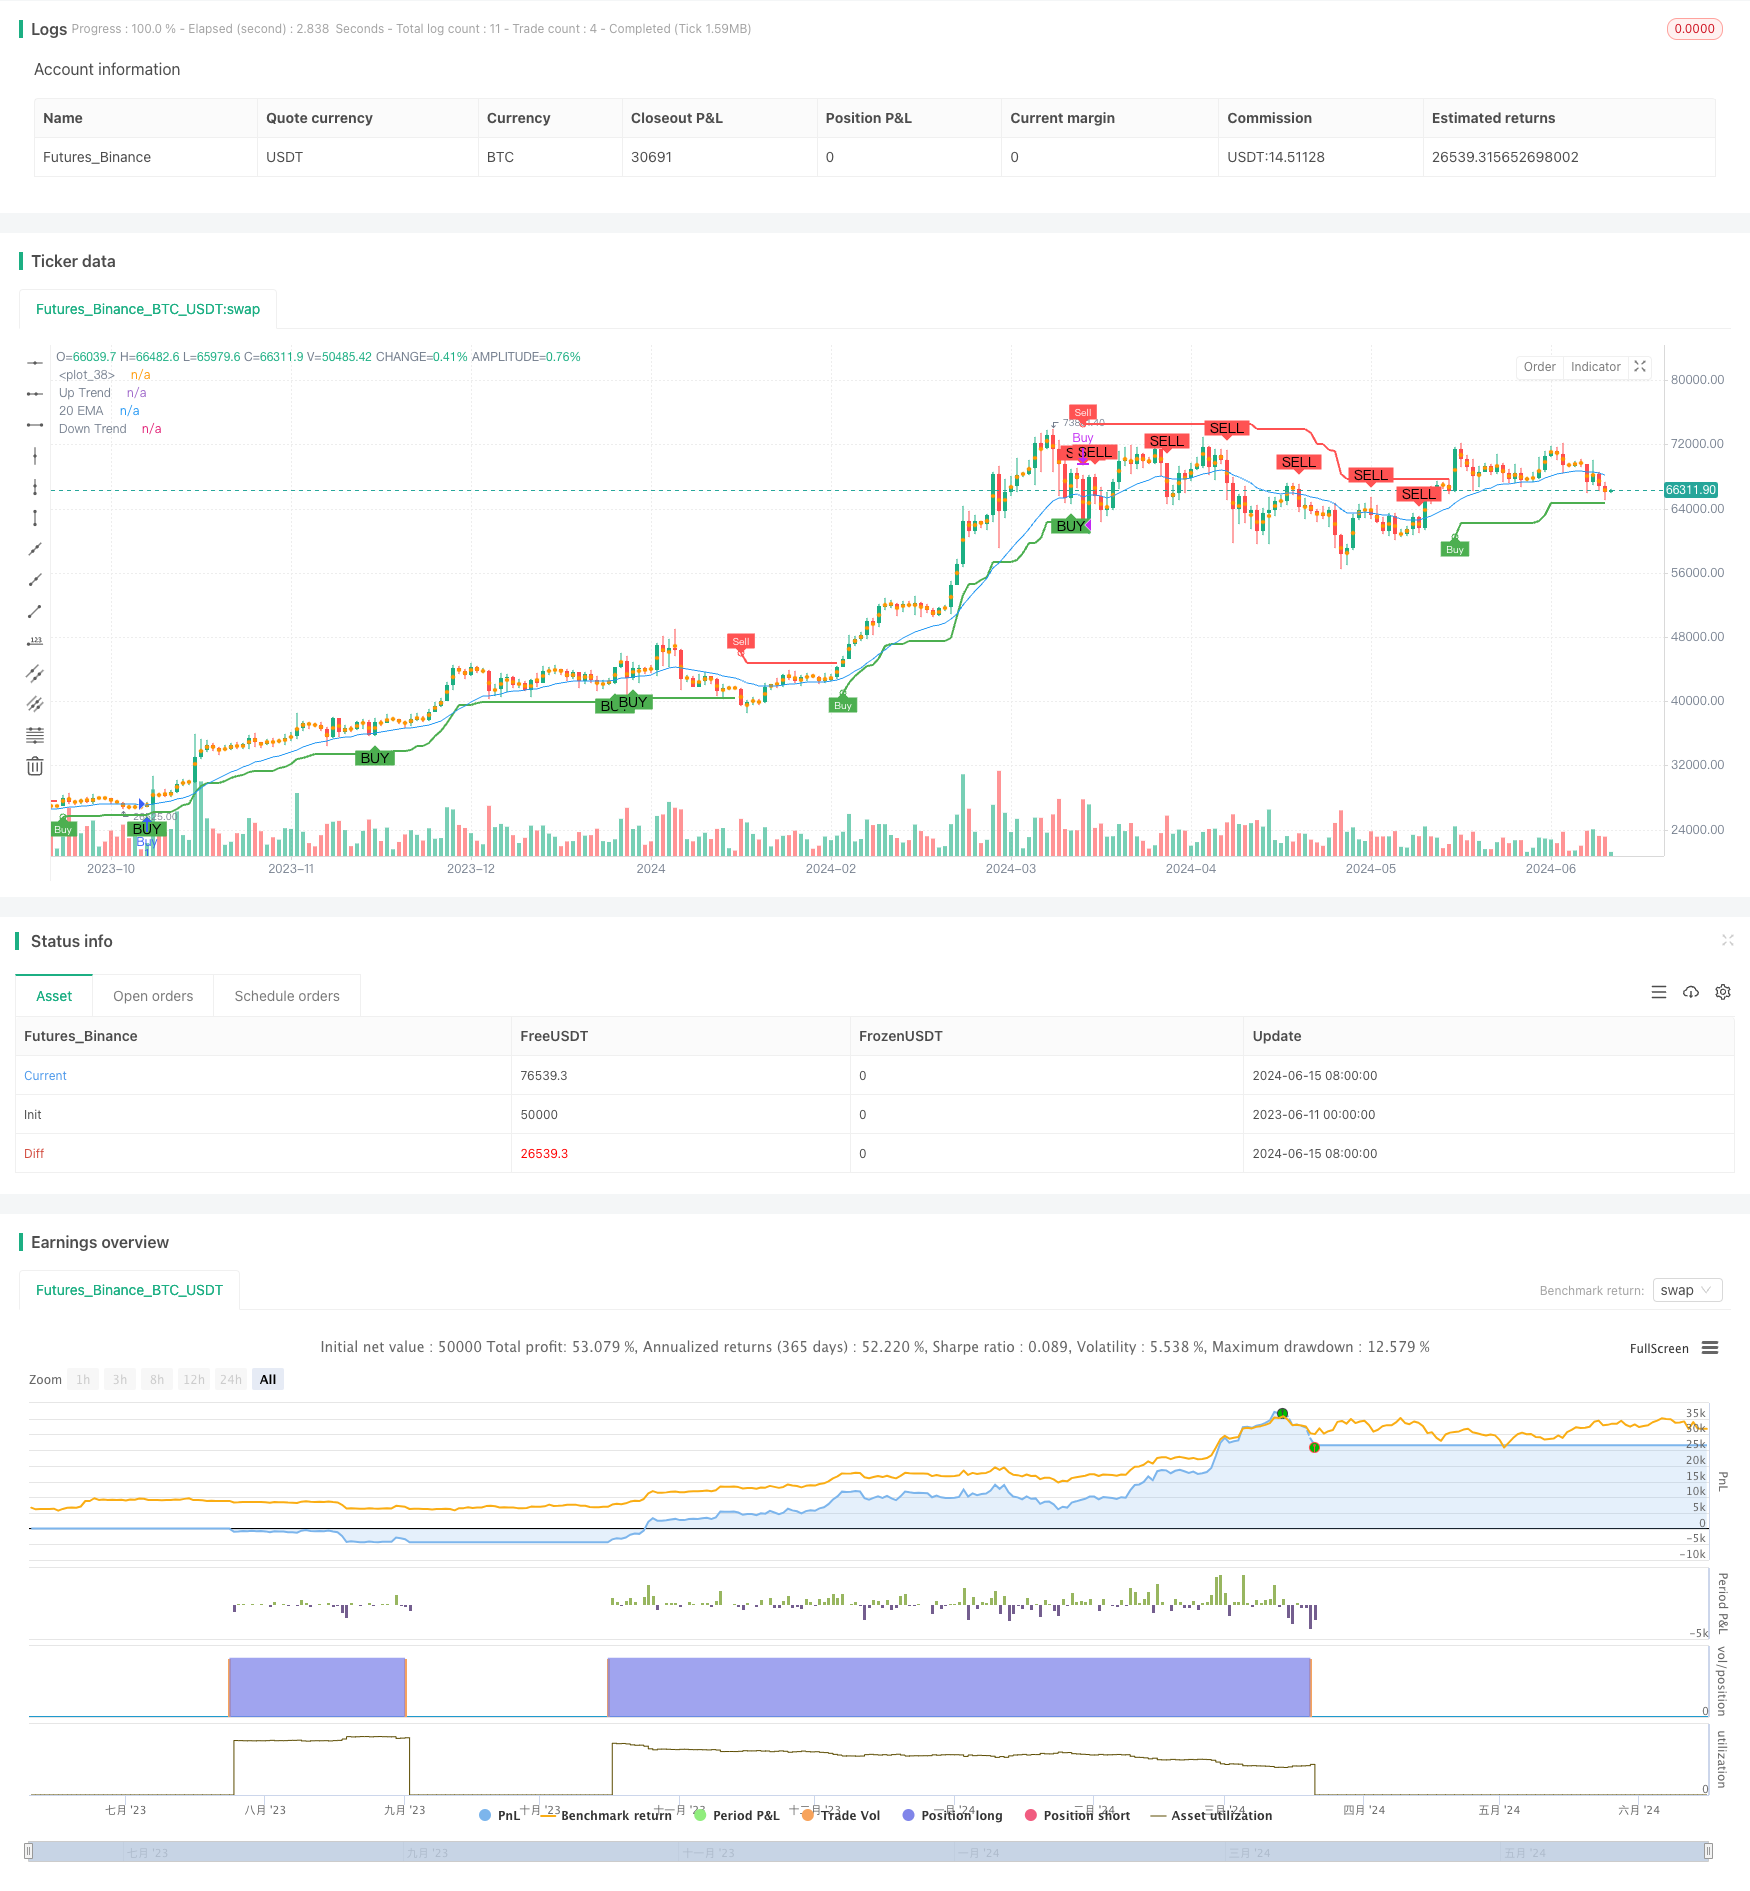Click the Diff value 26539.3
This screenshot has width=1750, height=1891.
tap(544, 1154)
